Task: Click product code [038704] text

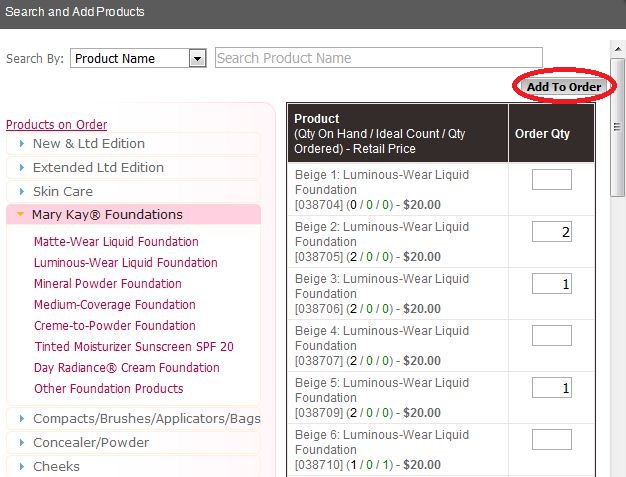Action: [319, 205]
